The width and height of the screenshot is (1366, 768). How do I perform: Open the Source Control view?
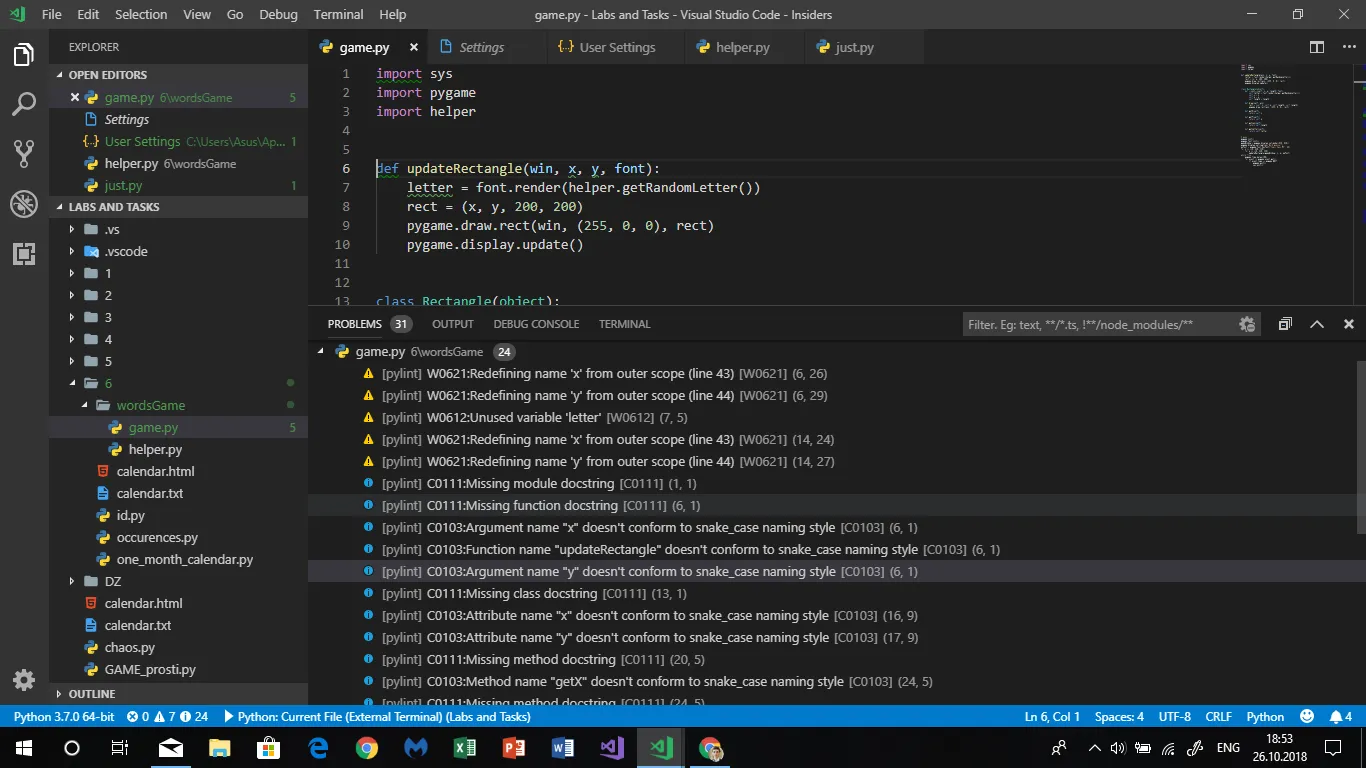[24, 153]
